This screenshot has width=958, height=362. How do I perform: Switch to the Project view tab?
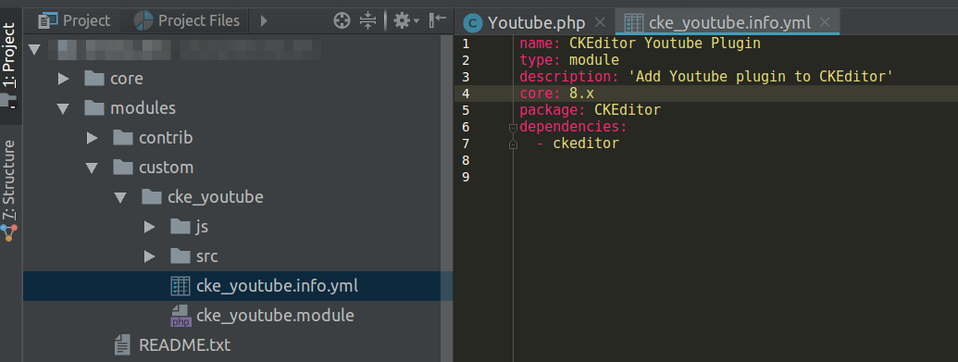pyautogui.click(x=75, y=21)
